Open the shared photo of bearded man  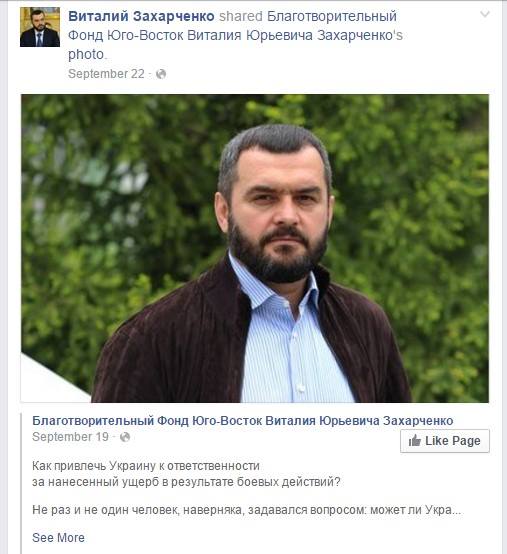pyautogui.click(x=255, y=248)
